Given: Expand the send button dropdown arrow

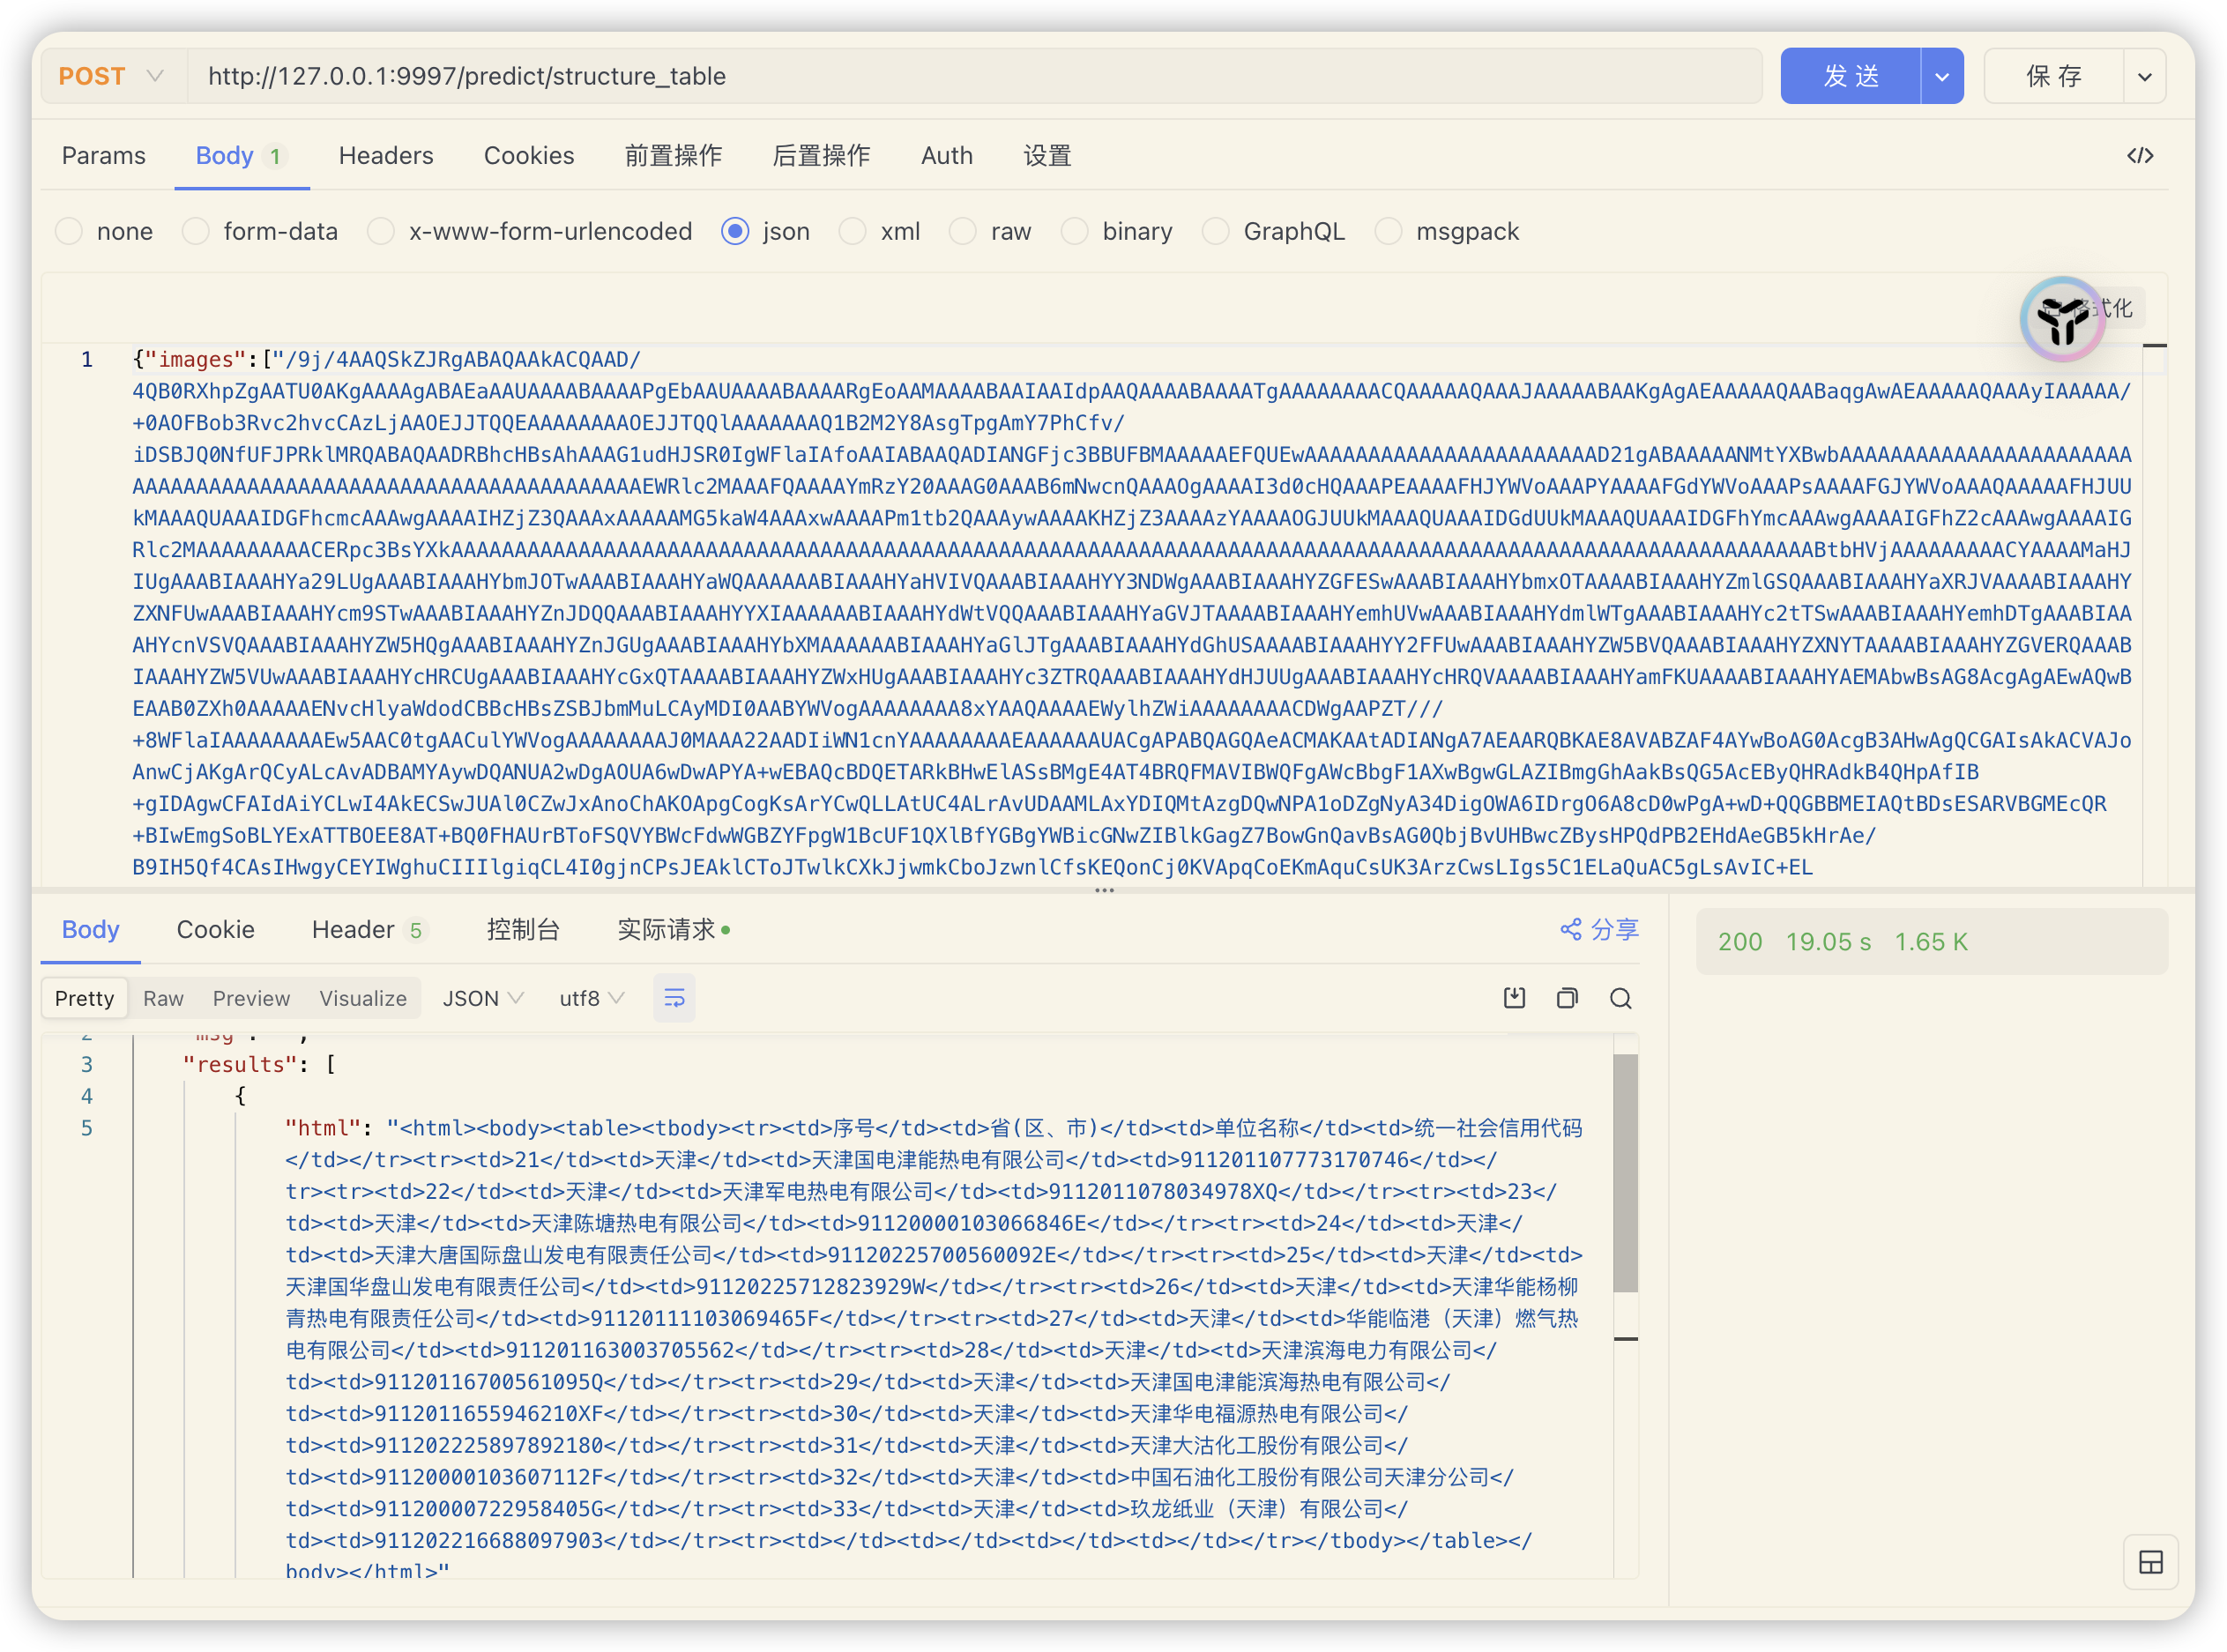Looking at the screenshot, I should pos(1942,75).
